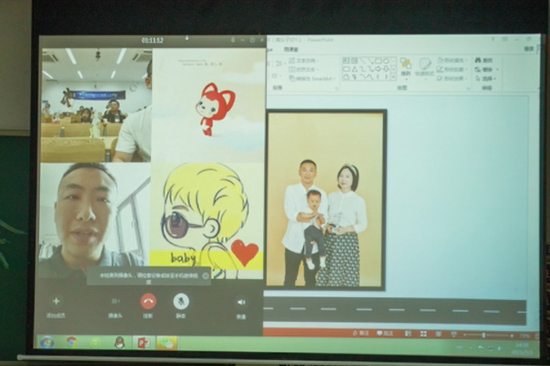This screenshot has width=550, height=366.
Task: Click the Shape Fill command
Action: point(452,60)
